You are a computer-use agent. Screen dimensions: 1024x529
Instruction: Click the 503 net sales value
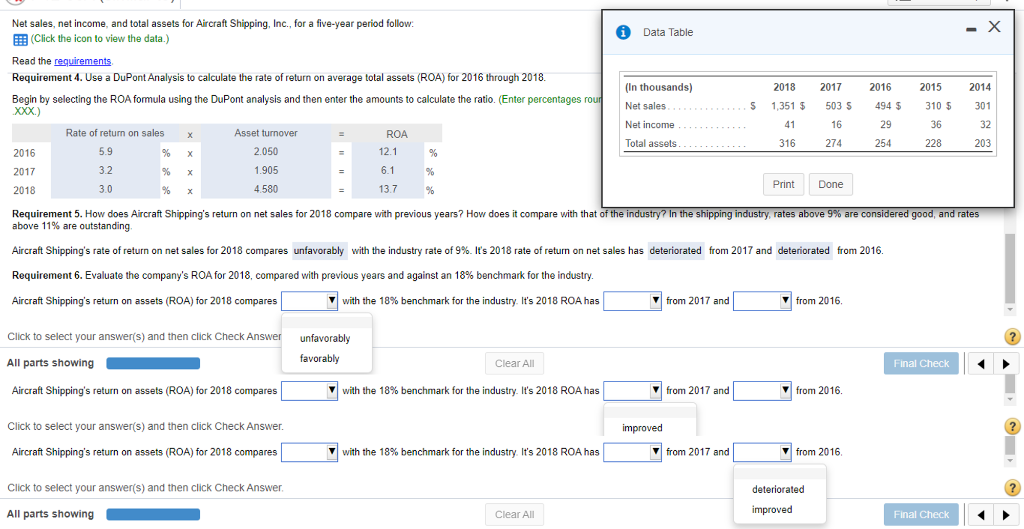(835, 106)
